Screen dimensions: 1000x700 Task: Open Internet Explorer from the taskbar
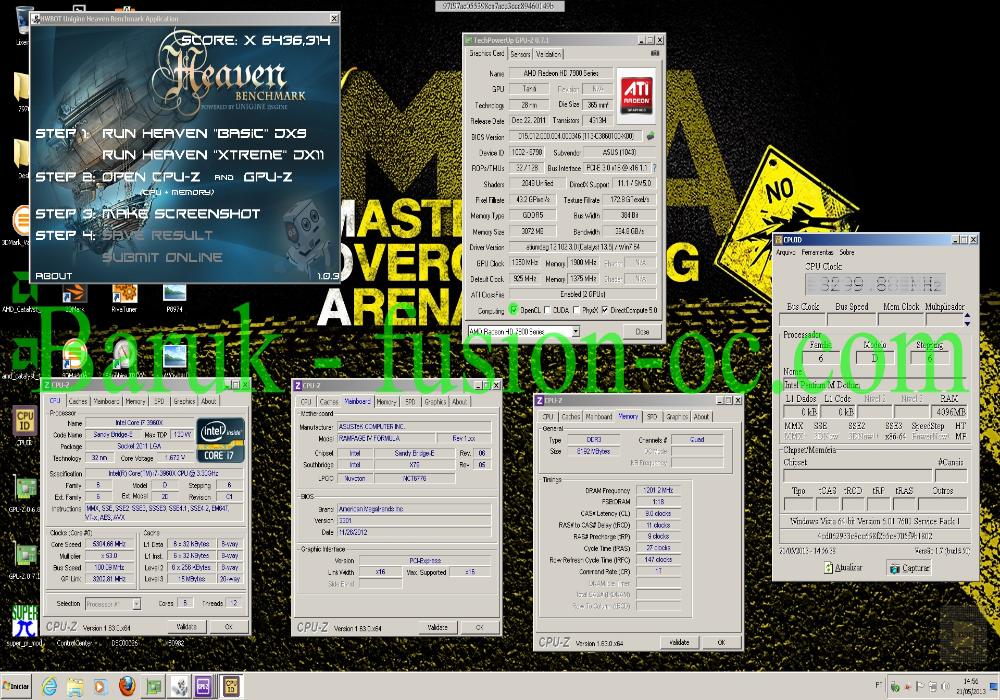pyautogui.click(x=49, y=687)
